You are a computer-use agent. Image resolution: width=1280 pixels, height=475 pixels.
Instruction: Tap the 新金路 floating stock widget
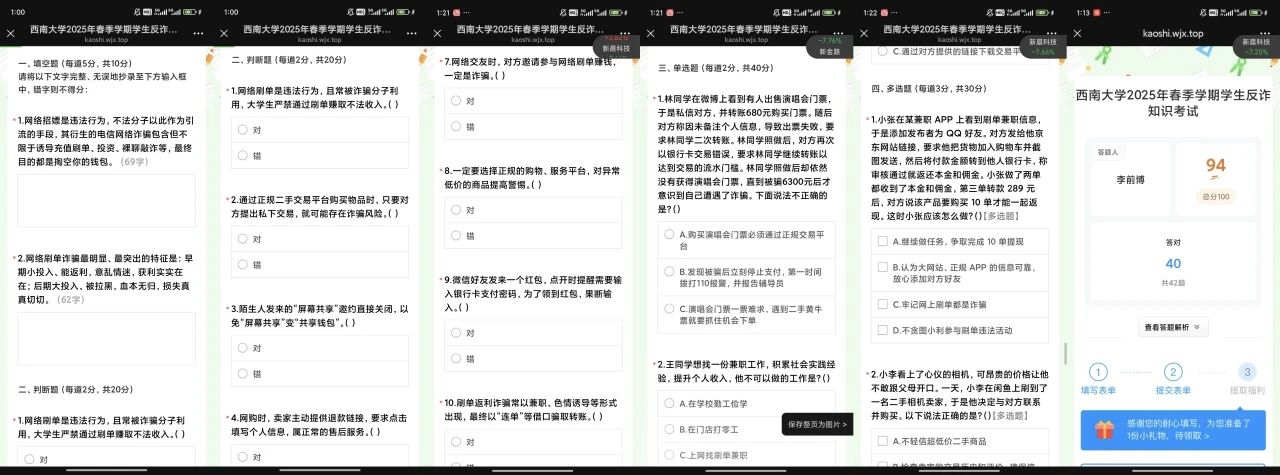pyautogui.click(x=830, y=46)
